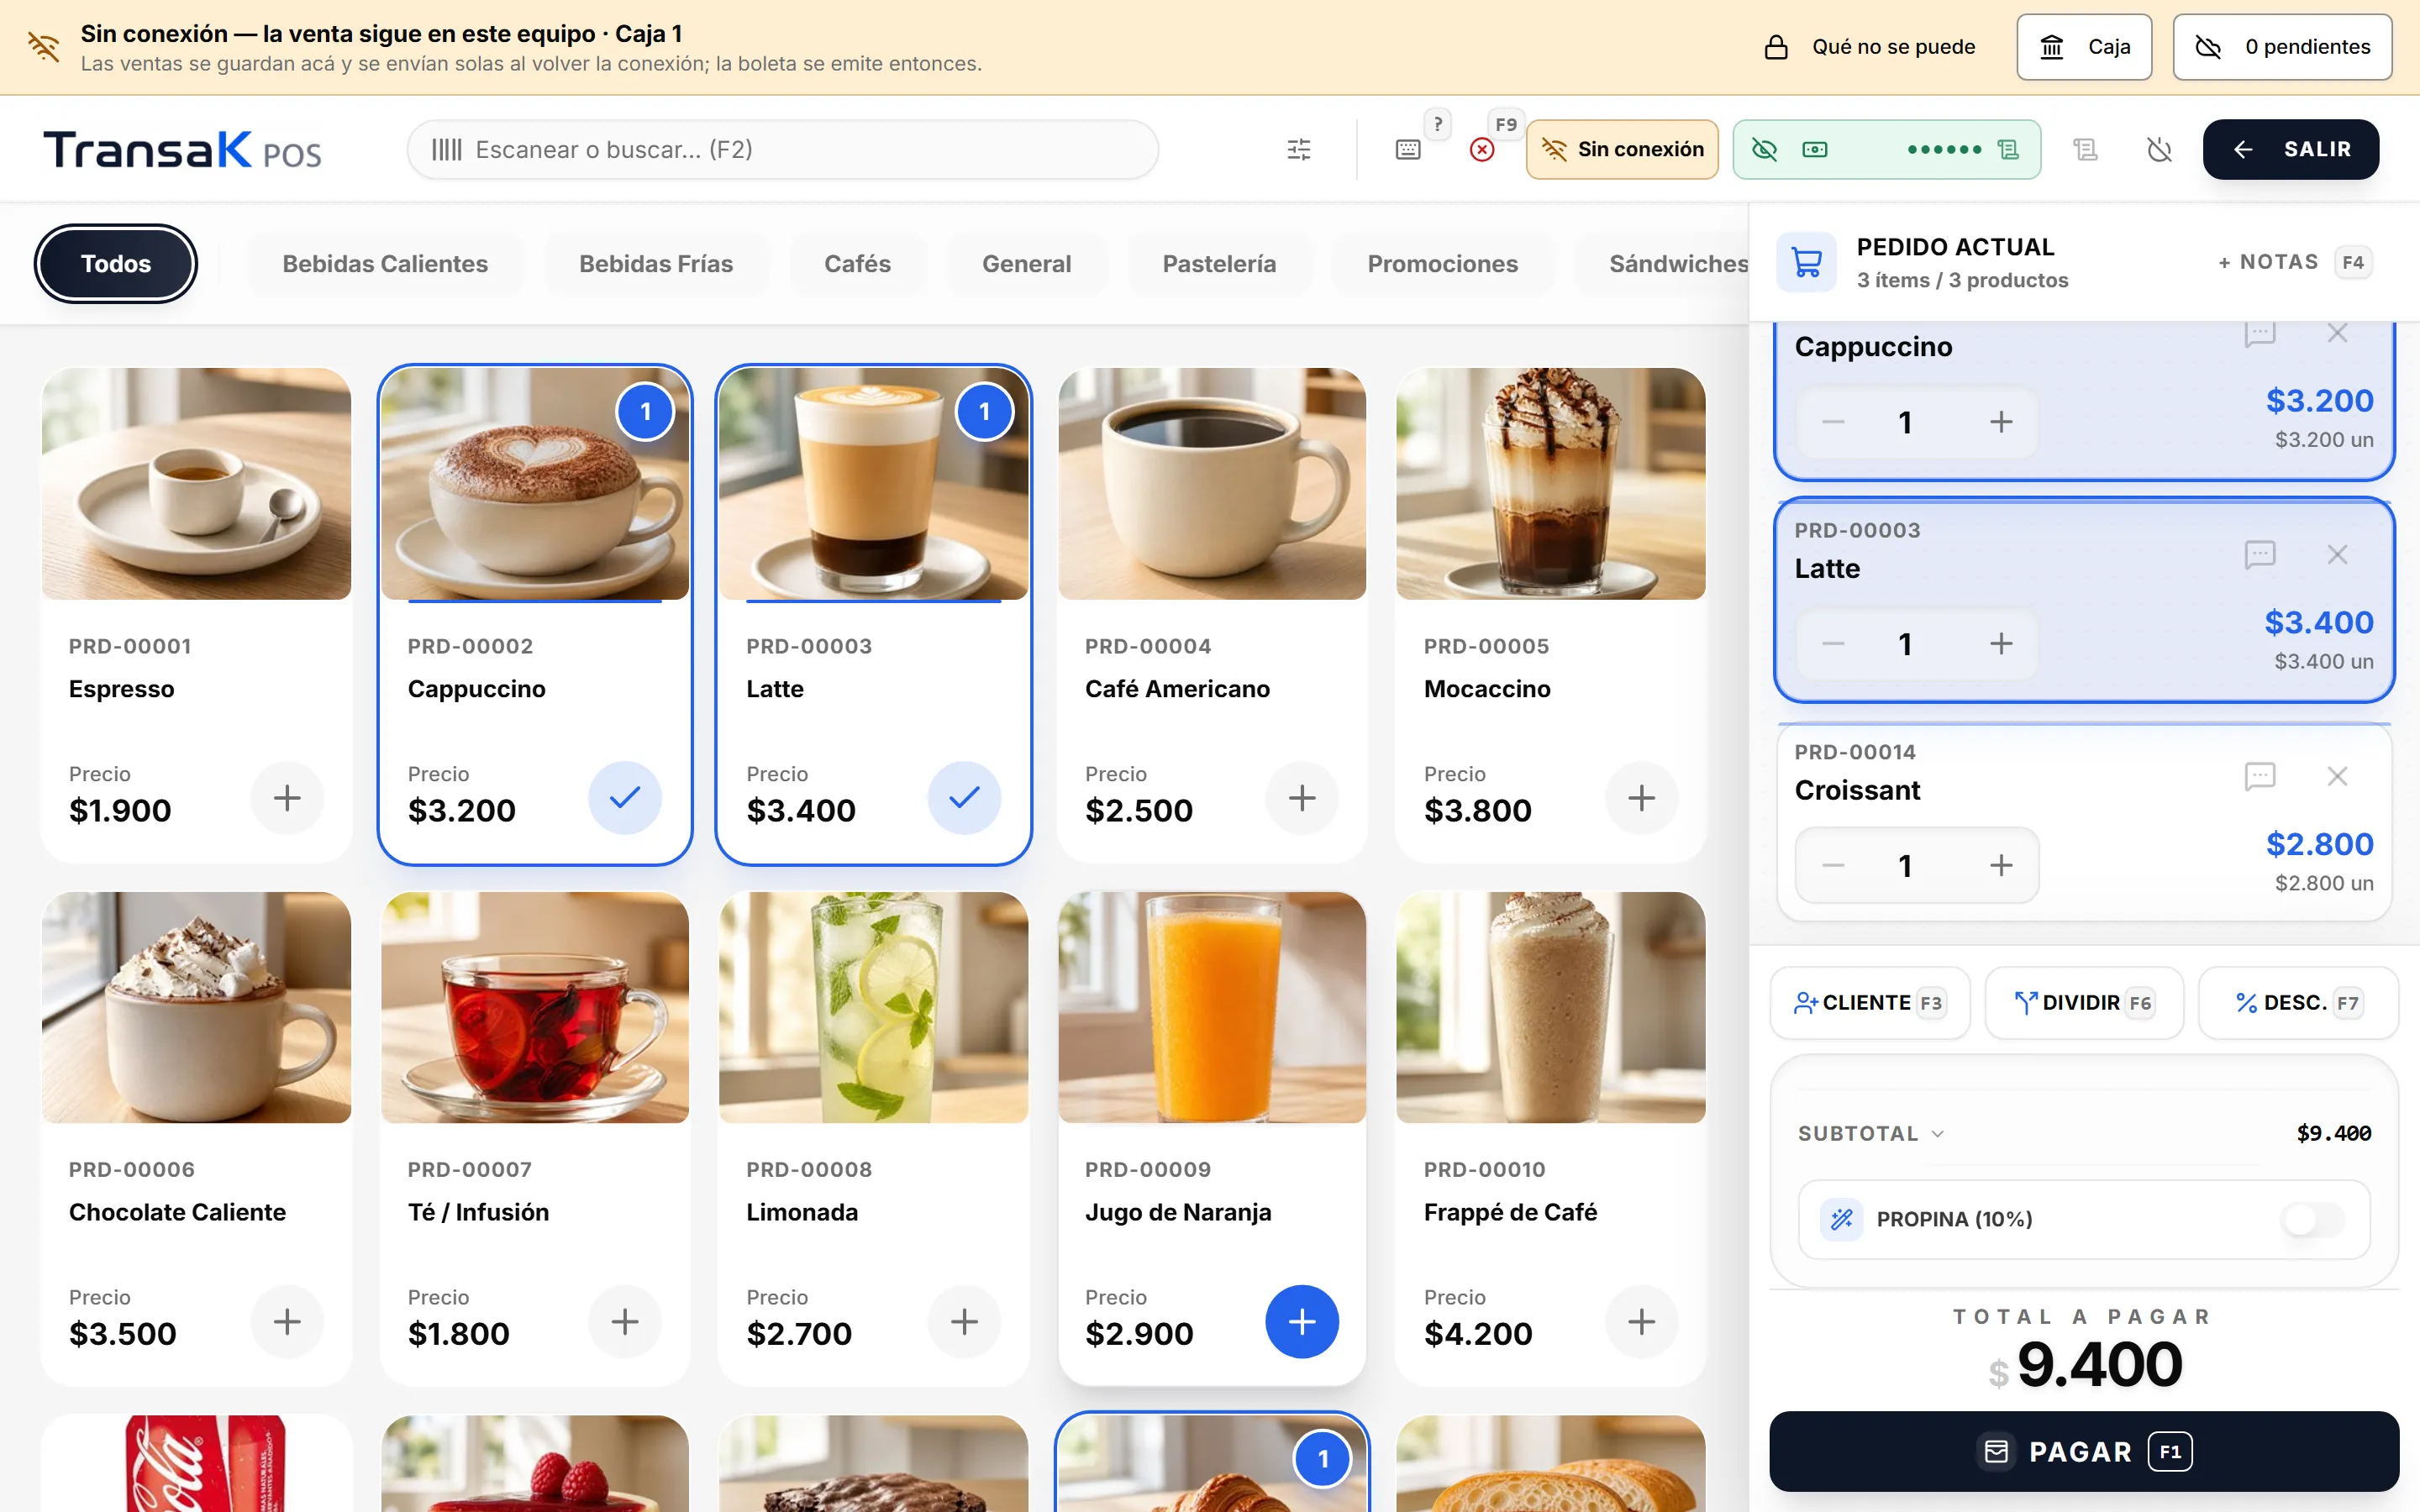Open the filter sliders icon beside search
Screen dimensions: 2420x1512
pyautogui.click(x=1298, y=150)
